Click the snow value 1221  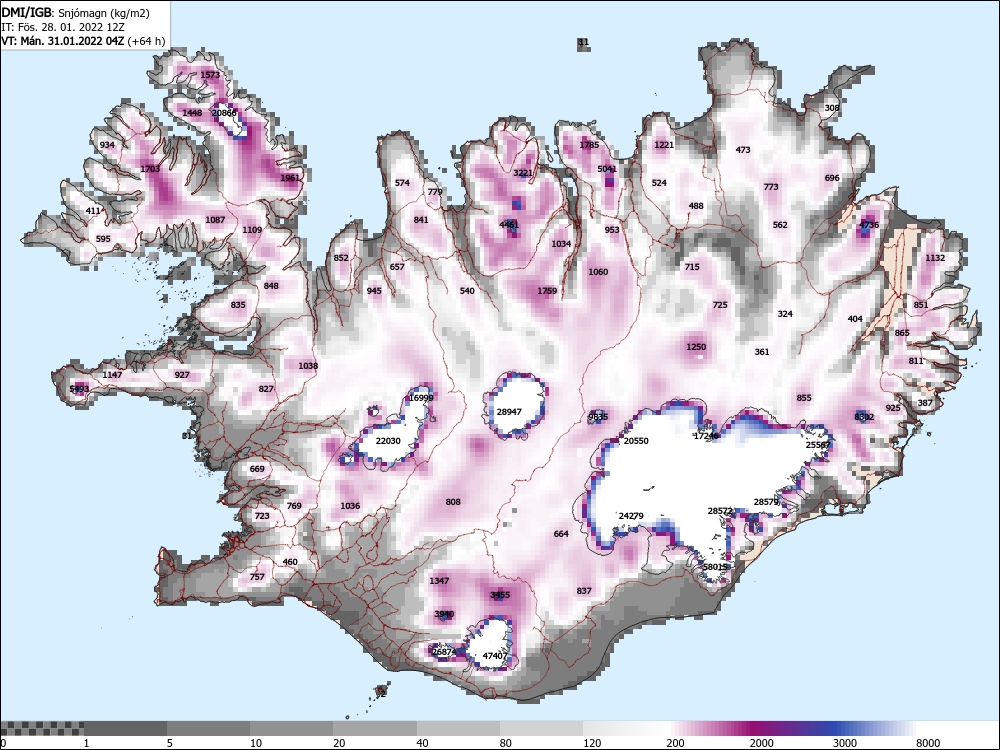pos(664,145)
